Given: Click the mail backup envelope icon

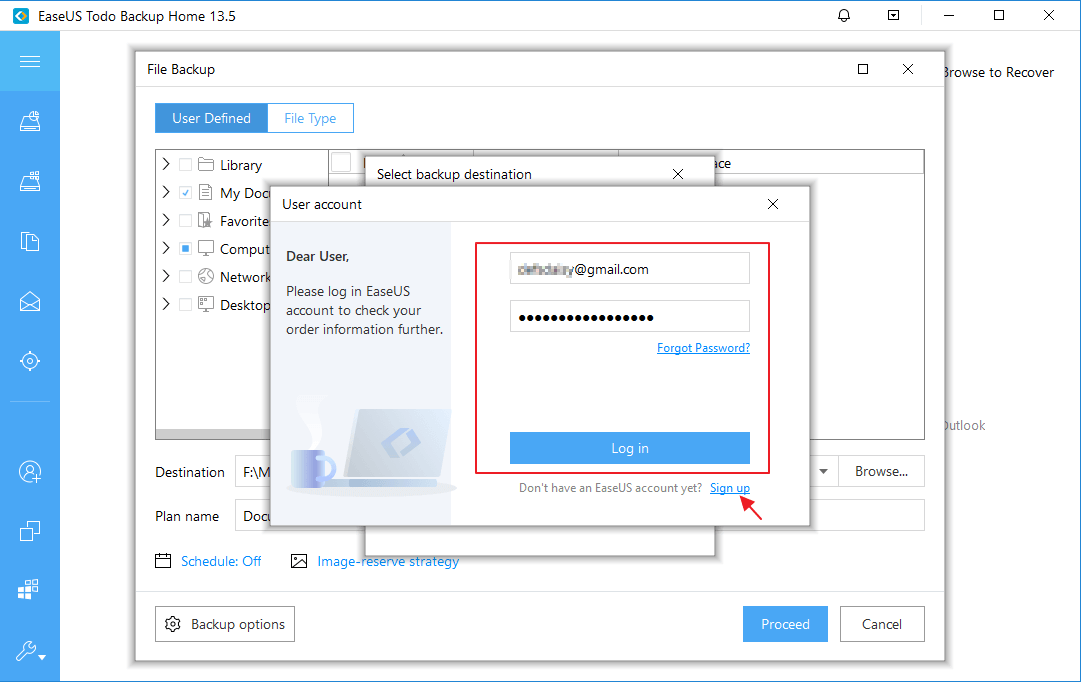Looking at the screenshot, I should point(30,301).
